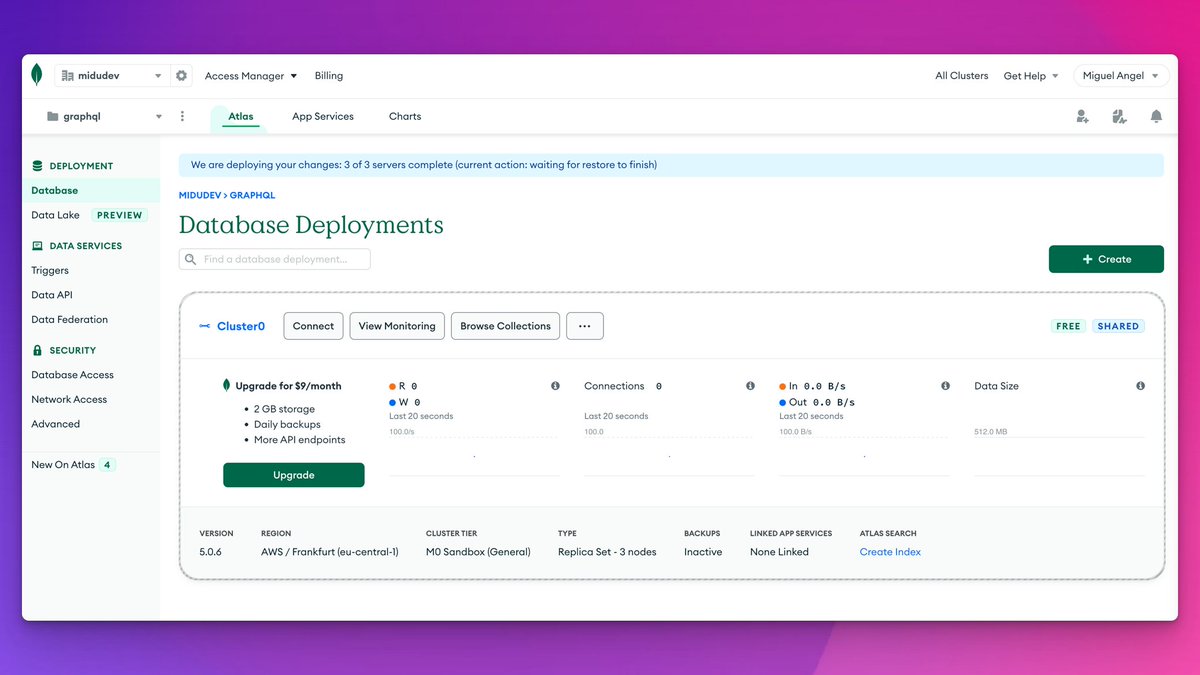Click the green Upgrade button

click(294, 475)
